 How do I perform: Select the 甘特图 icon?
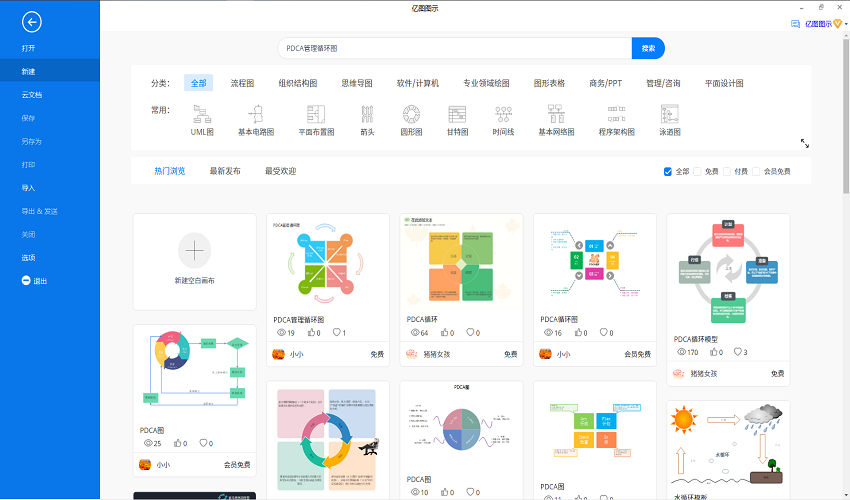458,114
